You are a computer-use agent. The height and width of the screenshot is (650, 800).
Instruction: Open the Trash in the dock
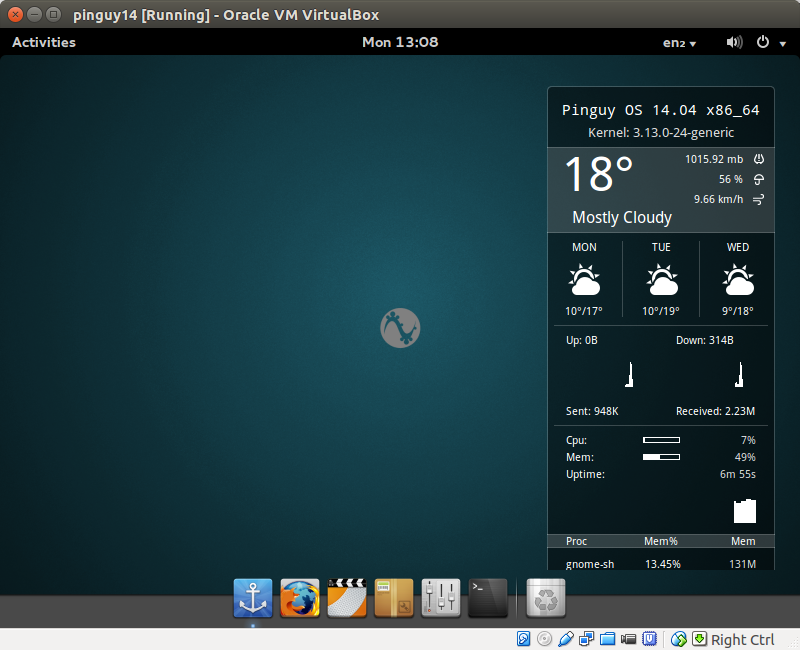[x=546, y=598]
